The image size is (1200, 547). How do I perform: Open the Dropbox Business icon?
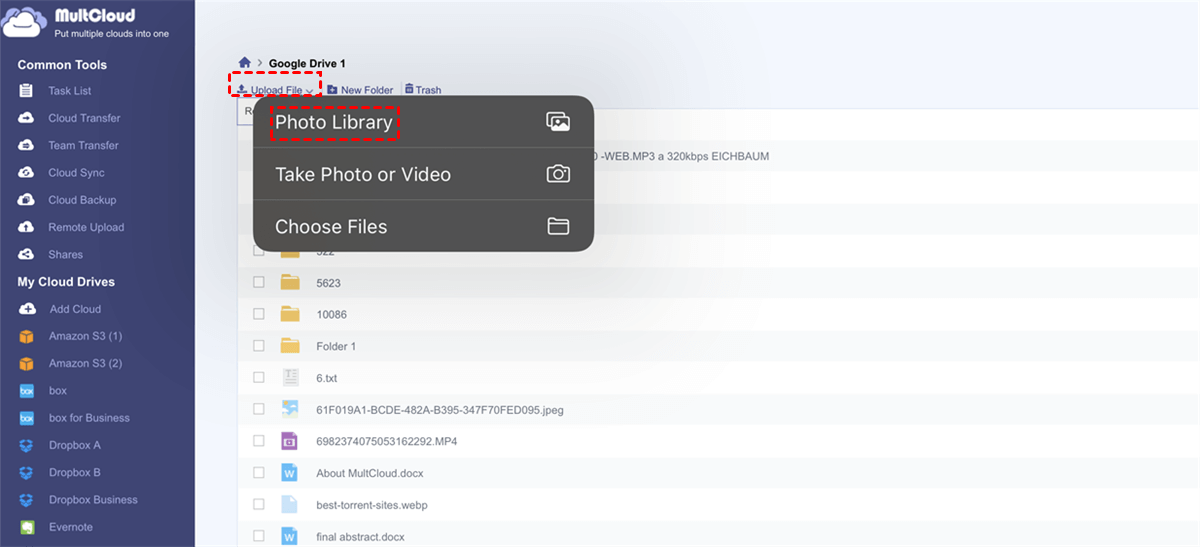point(28,500)
